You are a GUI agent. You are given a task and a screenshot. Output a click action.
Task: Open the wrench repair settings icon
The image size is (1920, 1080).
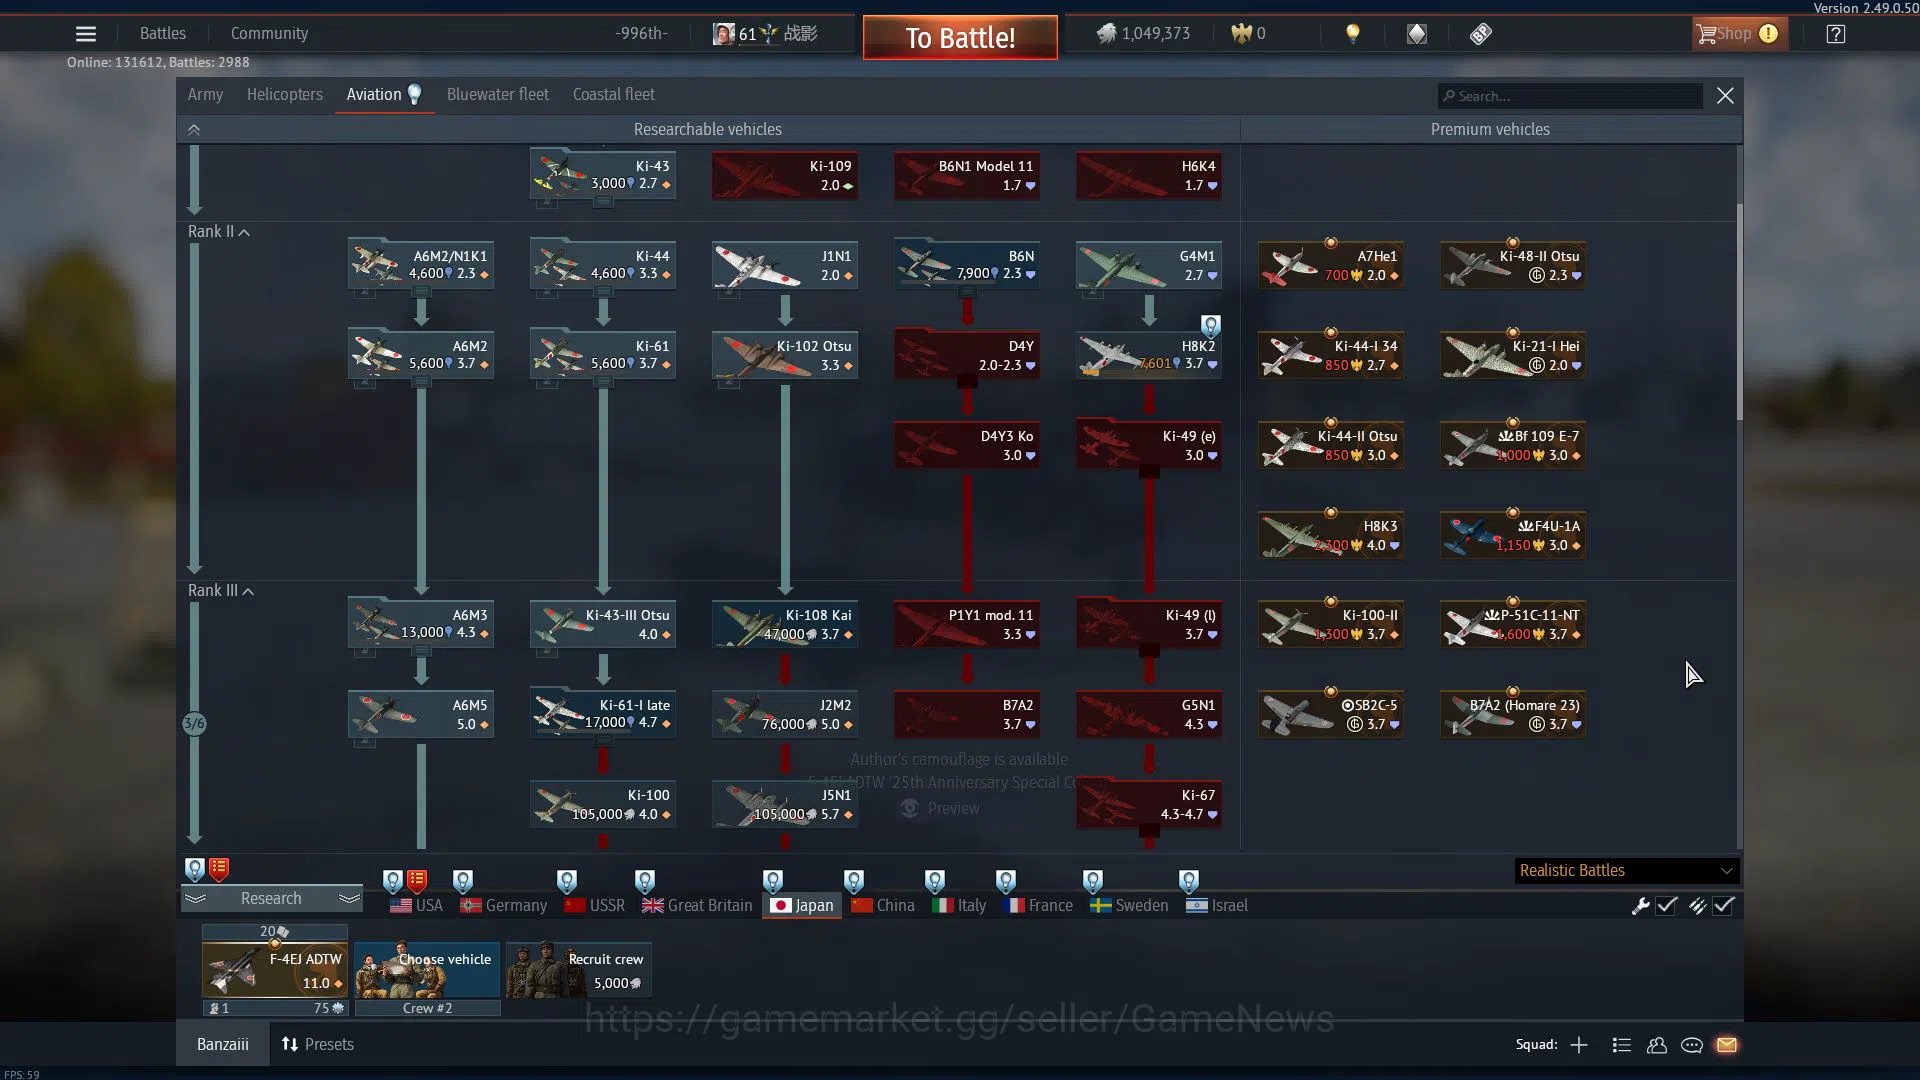point(1640,906)
